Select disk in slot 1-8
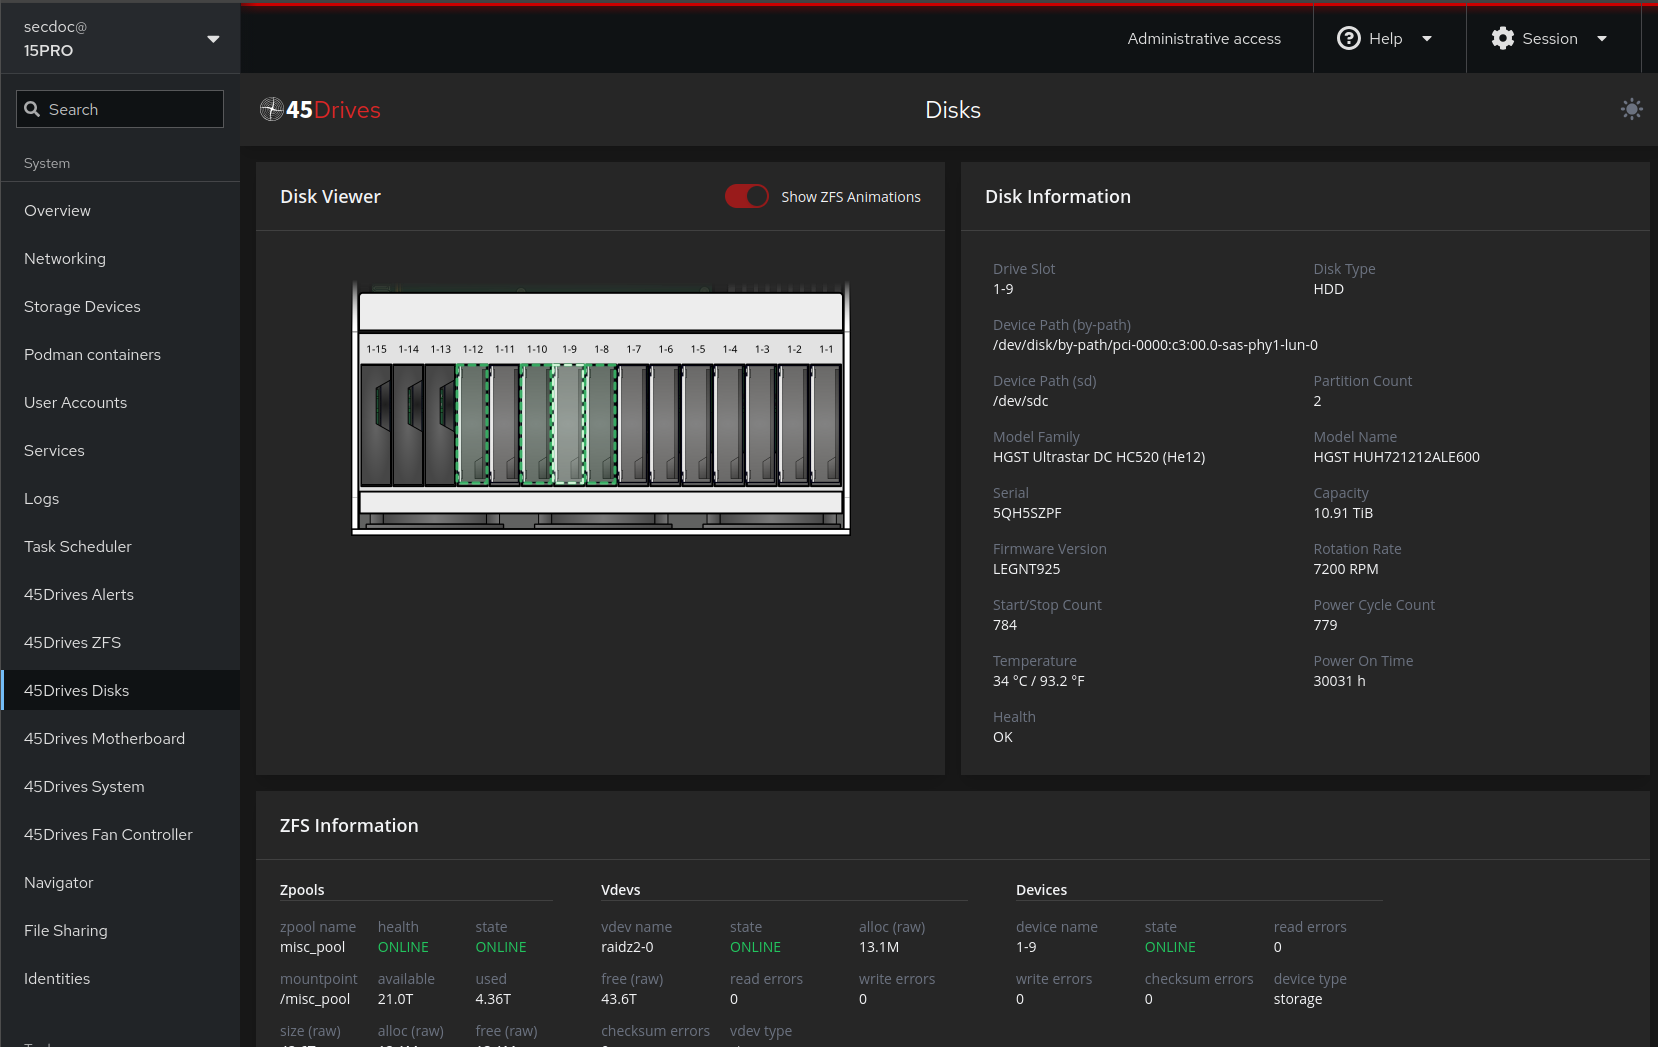This screenshot has width=1658, height=1047. pos(601,425)
